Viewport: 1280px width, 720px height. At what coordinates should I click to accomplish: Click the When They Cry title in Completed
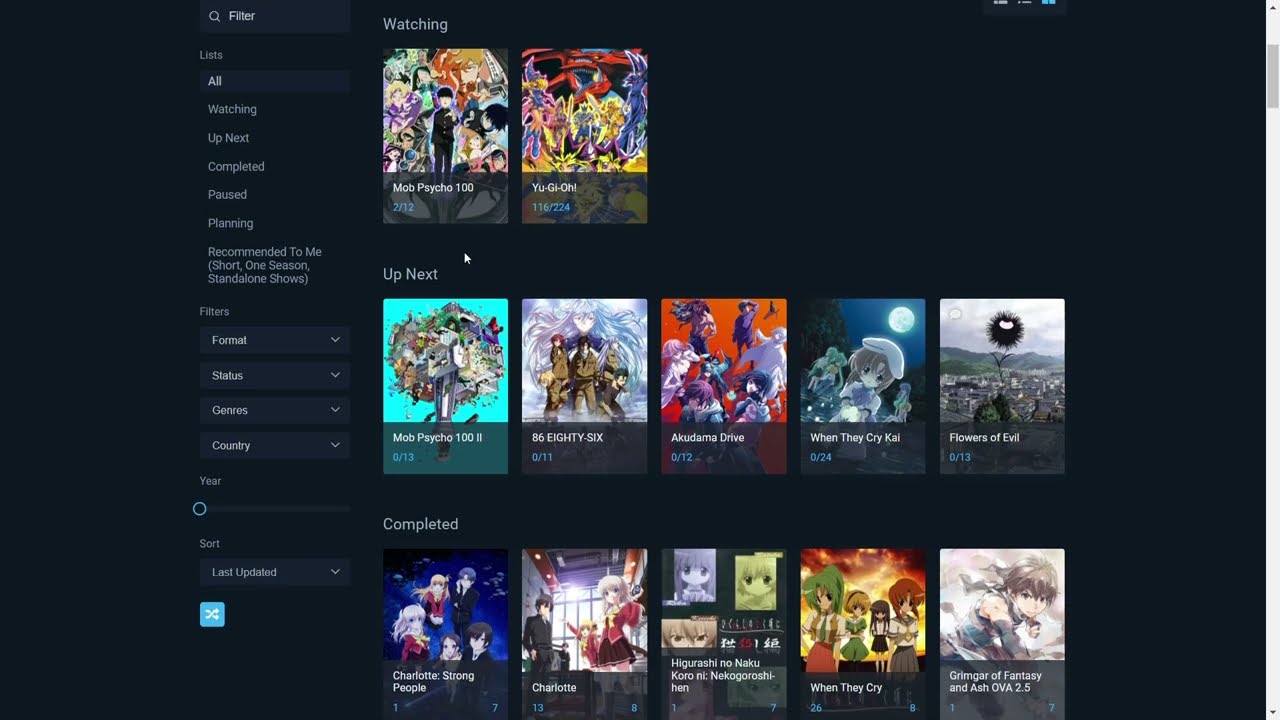846,688
